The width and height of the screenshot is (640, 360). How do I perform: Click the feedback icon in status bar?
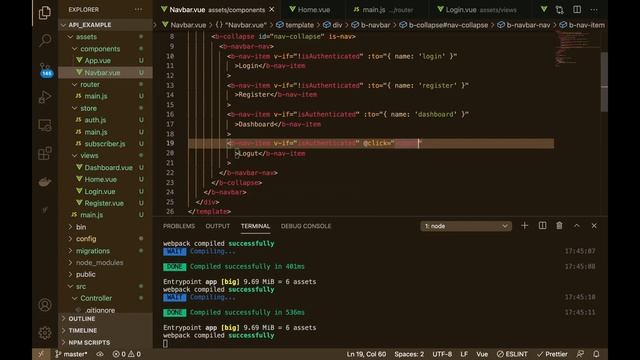[580, 354]
